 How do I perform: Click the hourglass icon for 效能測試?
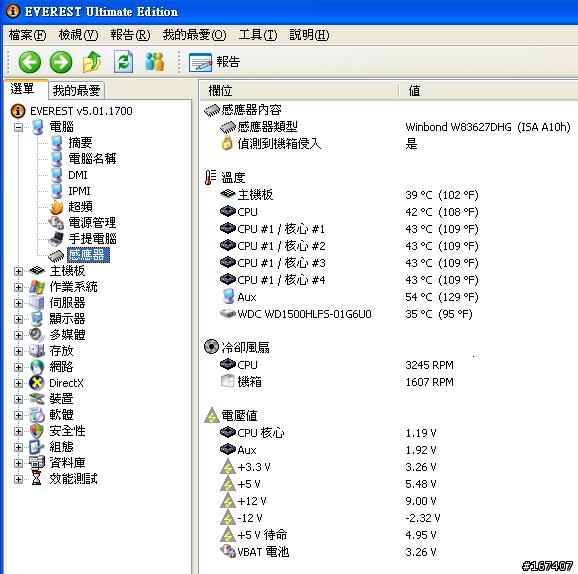coord(36,479)
